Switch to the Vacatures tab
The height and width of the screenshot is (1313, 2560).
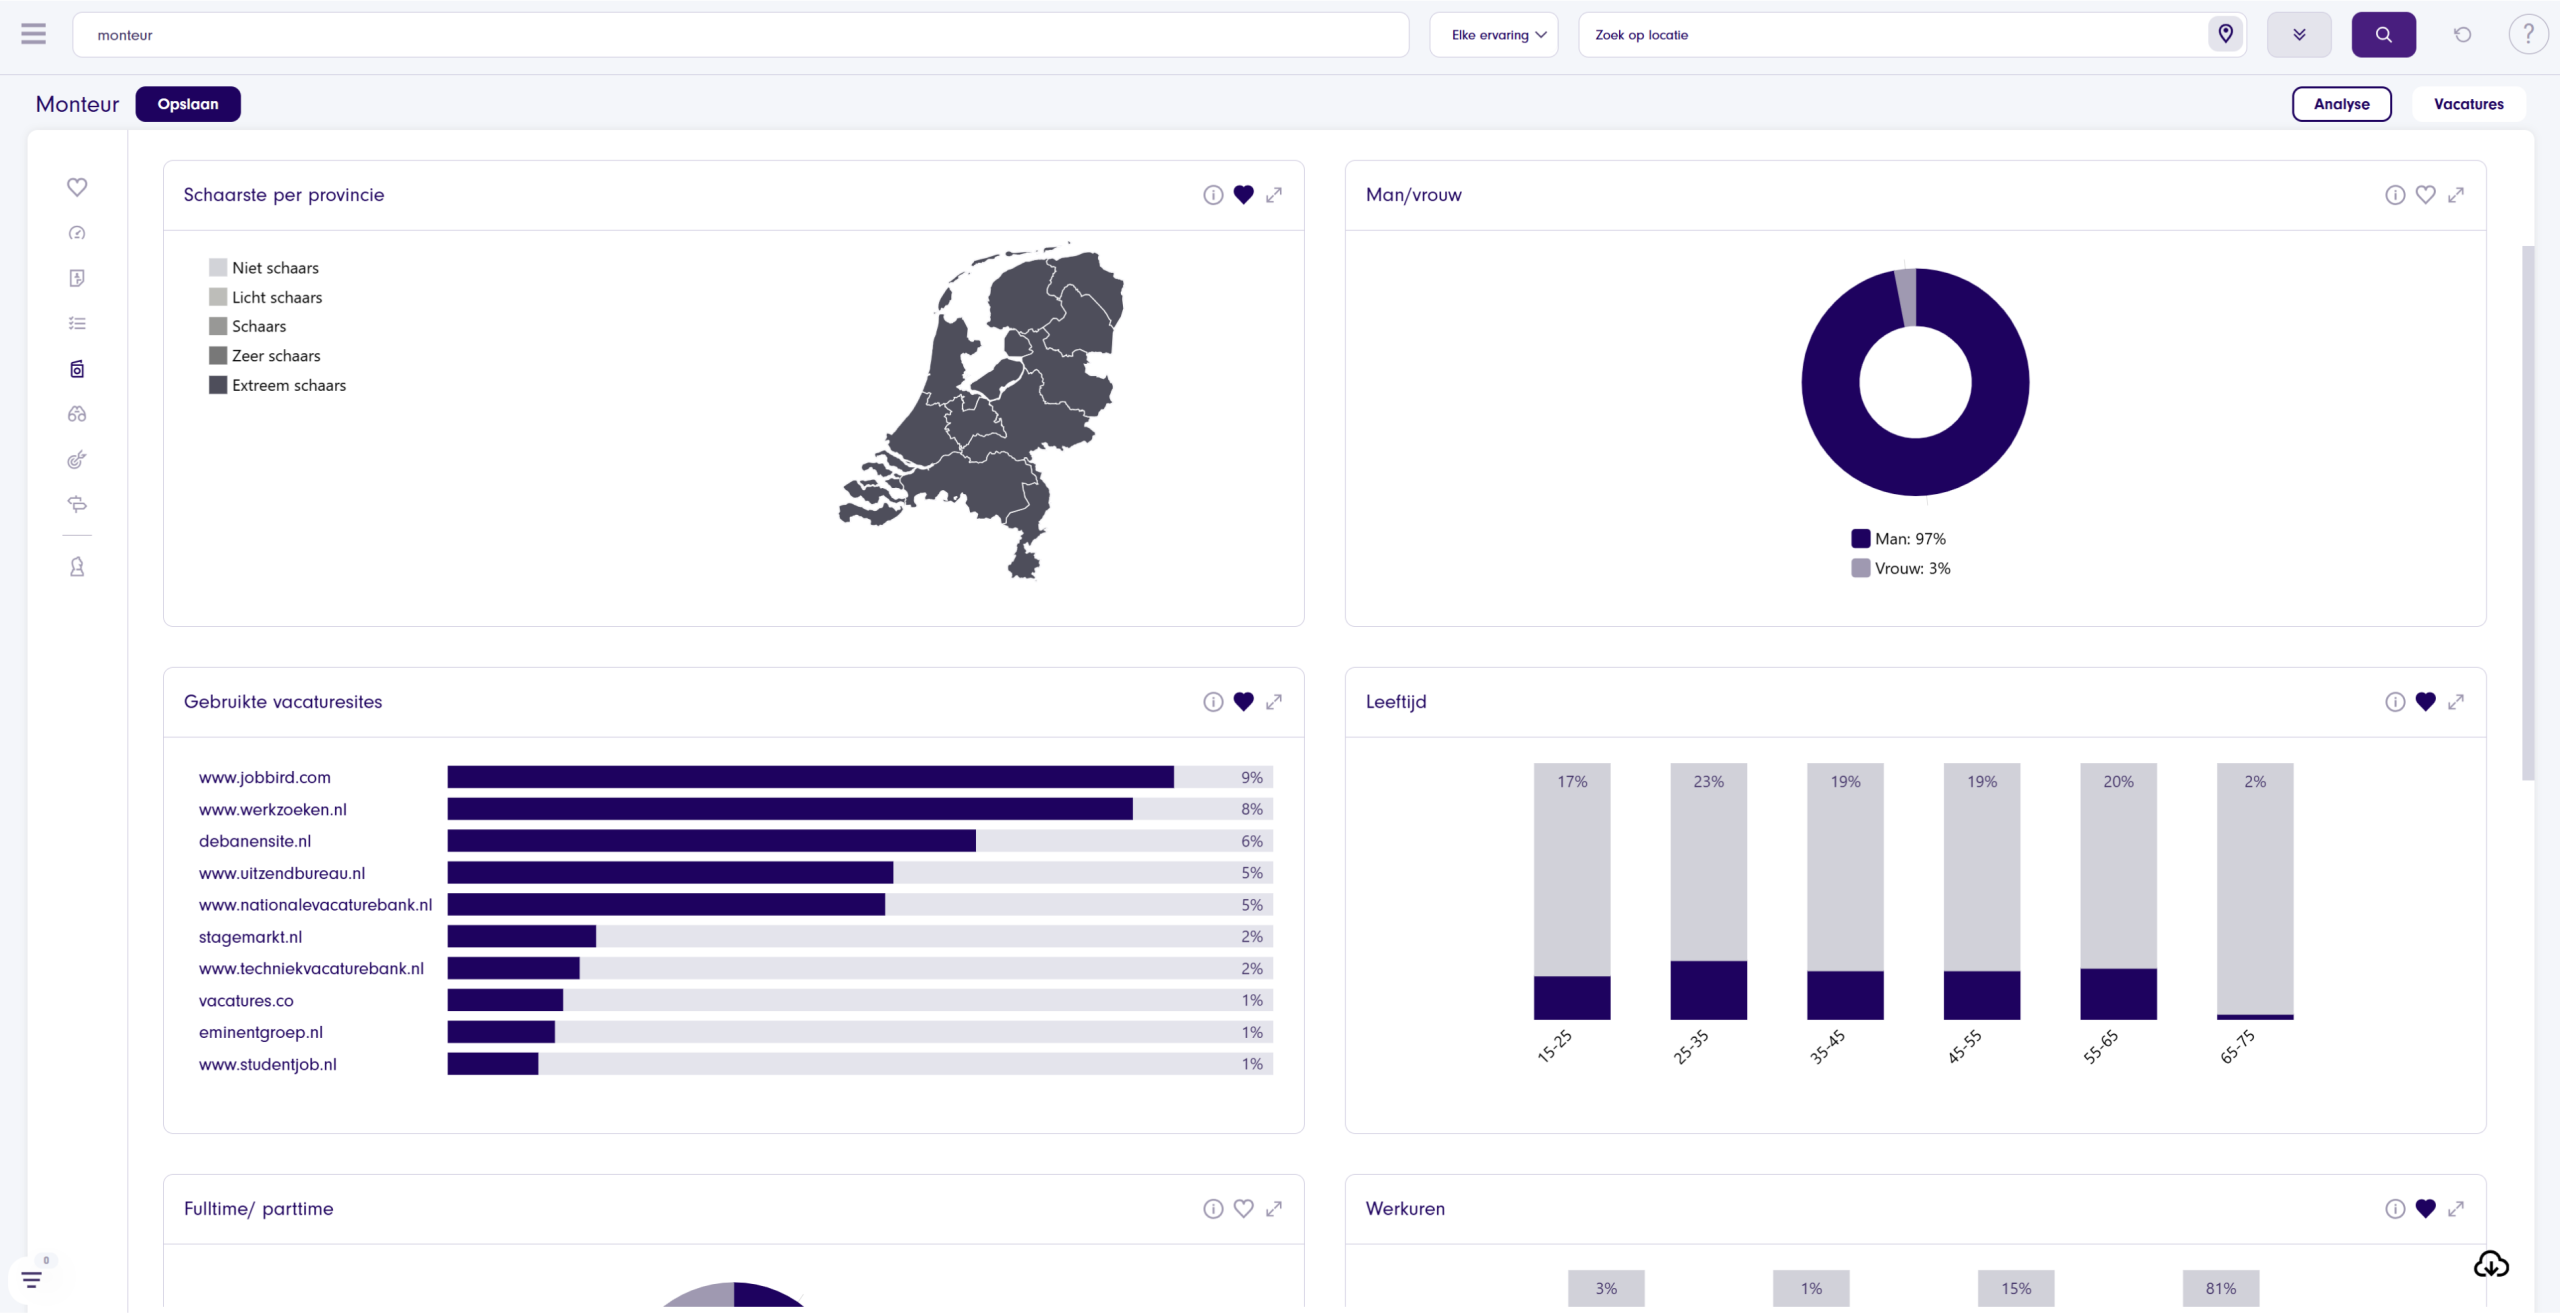pos(2468,104)
